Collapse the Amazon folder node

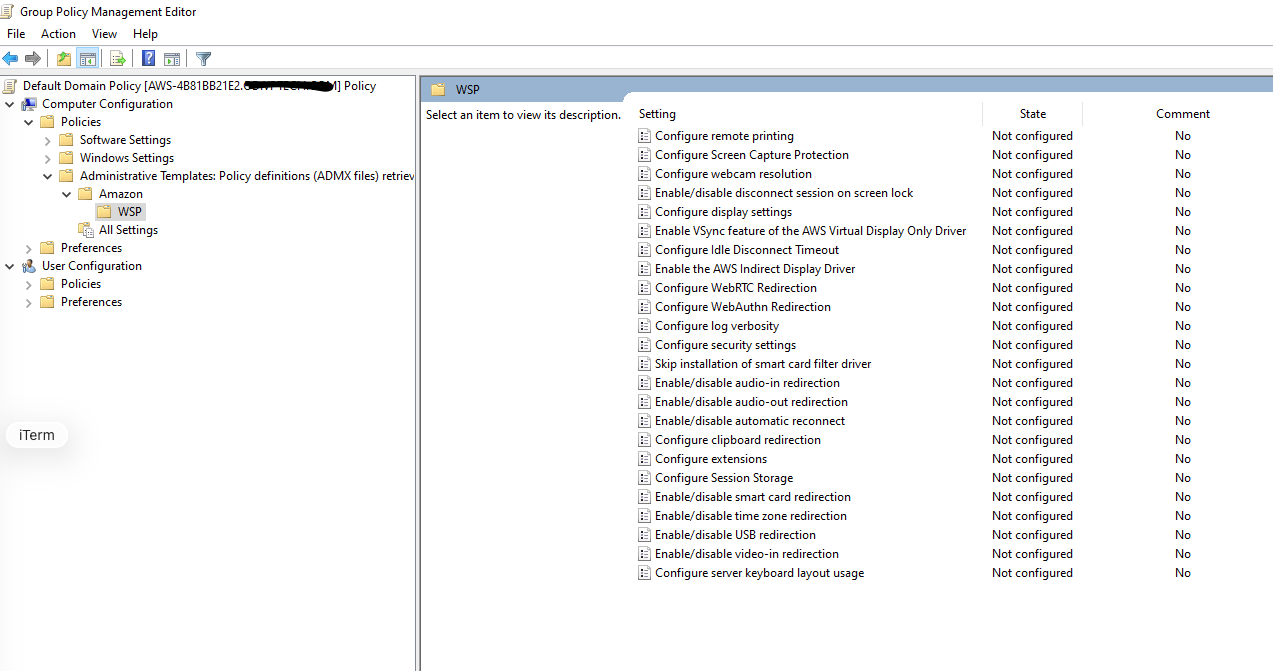[x=67, y=194]
